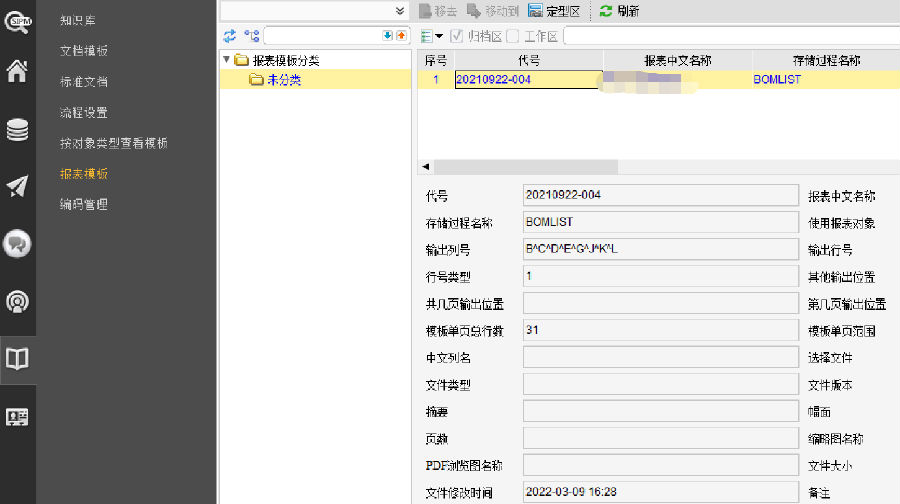This screenshot has height=504, width=900.
Task: Toggle the 工作区 checkbox
Action: pos(513,36)
